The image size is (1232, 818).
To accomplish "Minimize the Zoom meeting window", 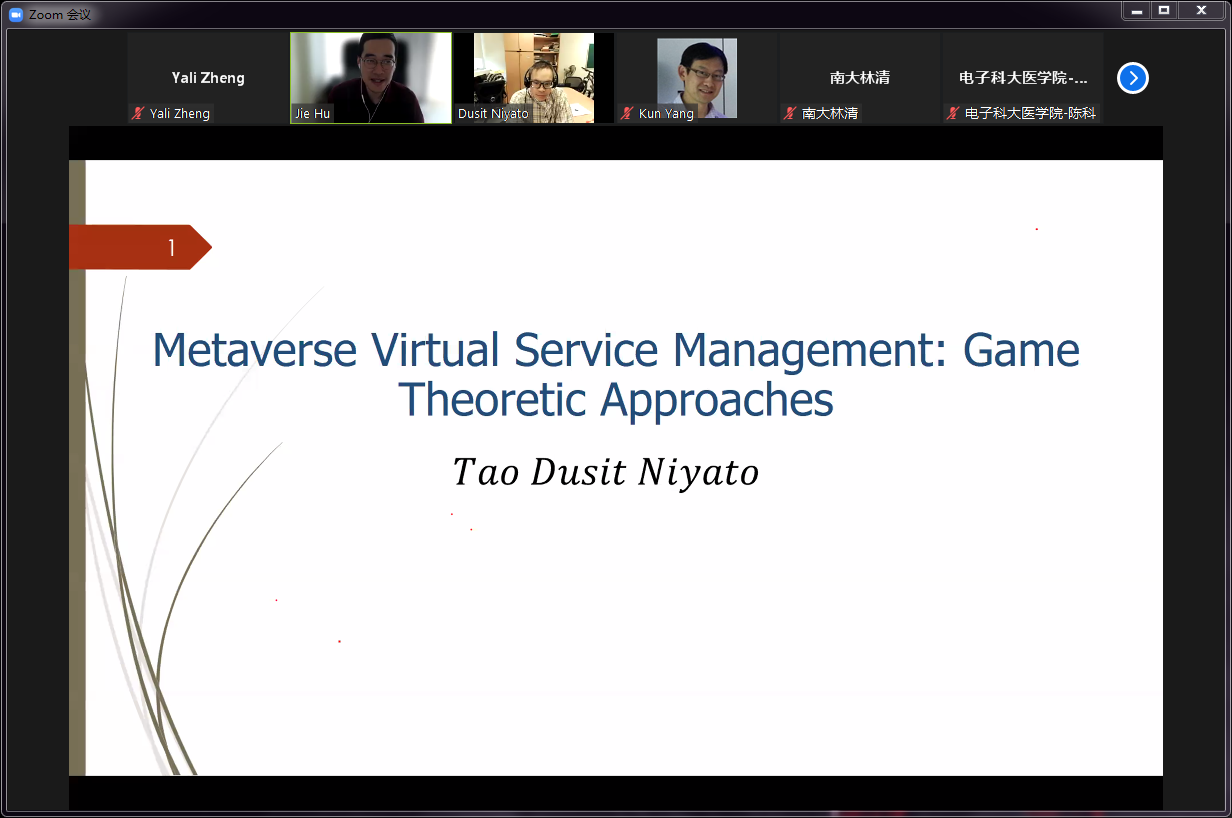I will pos(1135,10).
